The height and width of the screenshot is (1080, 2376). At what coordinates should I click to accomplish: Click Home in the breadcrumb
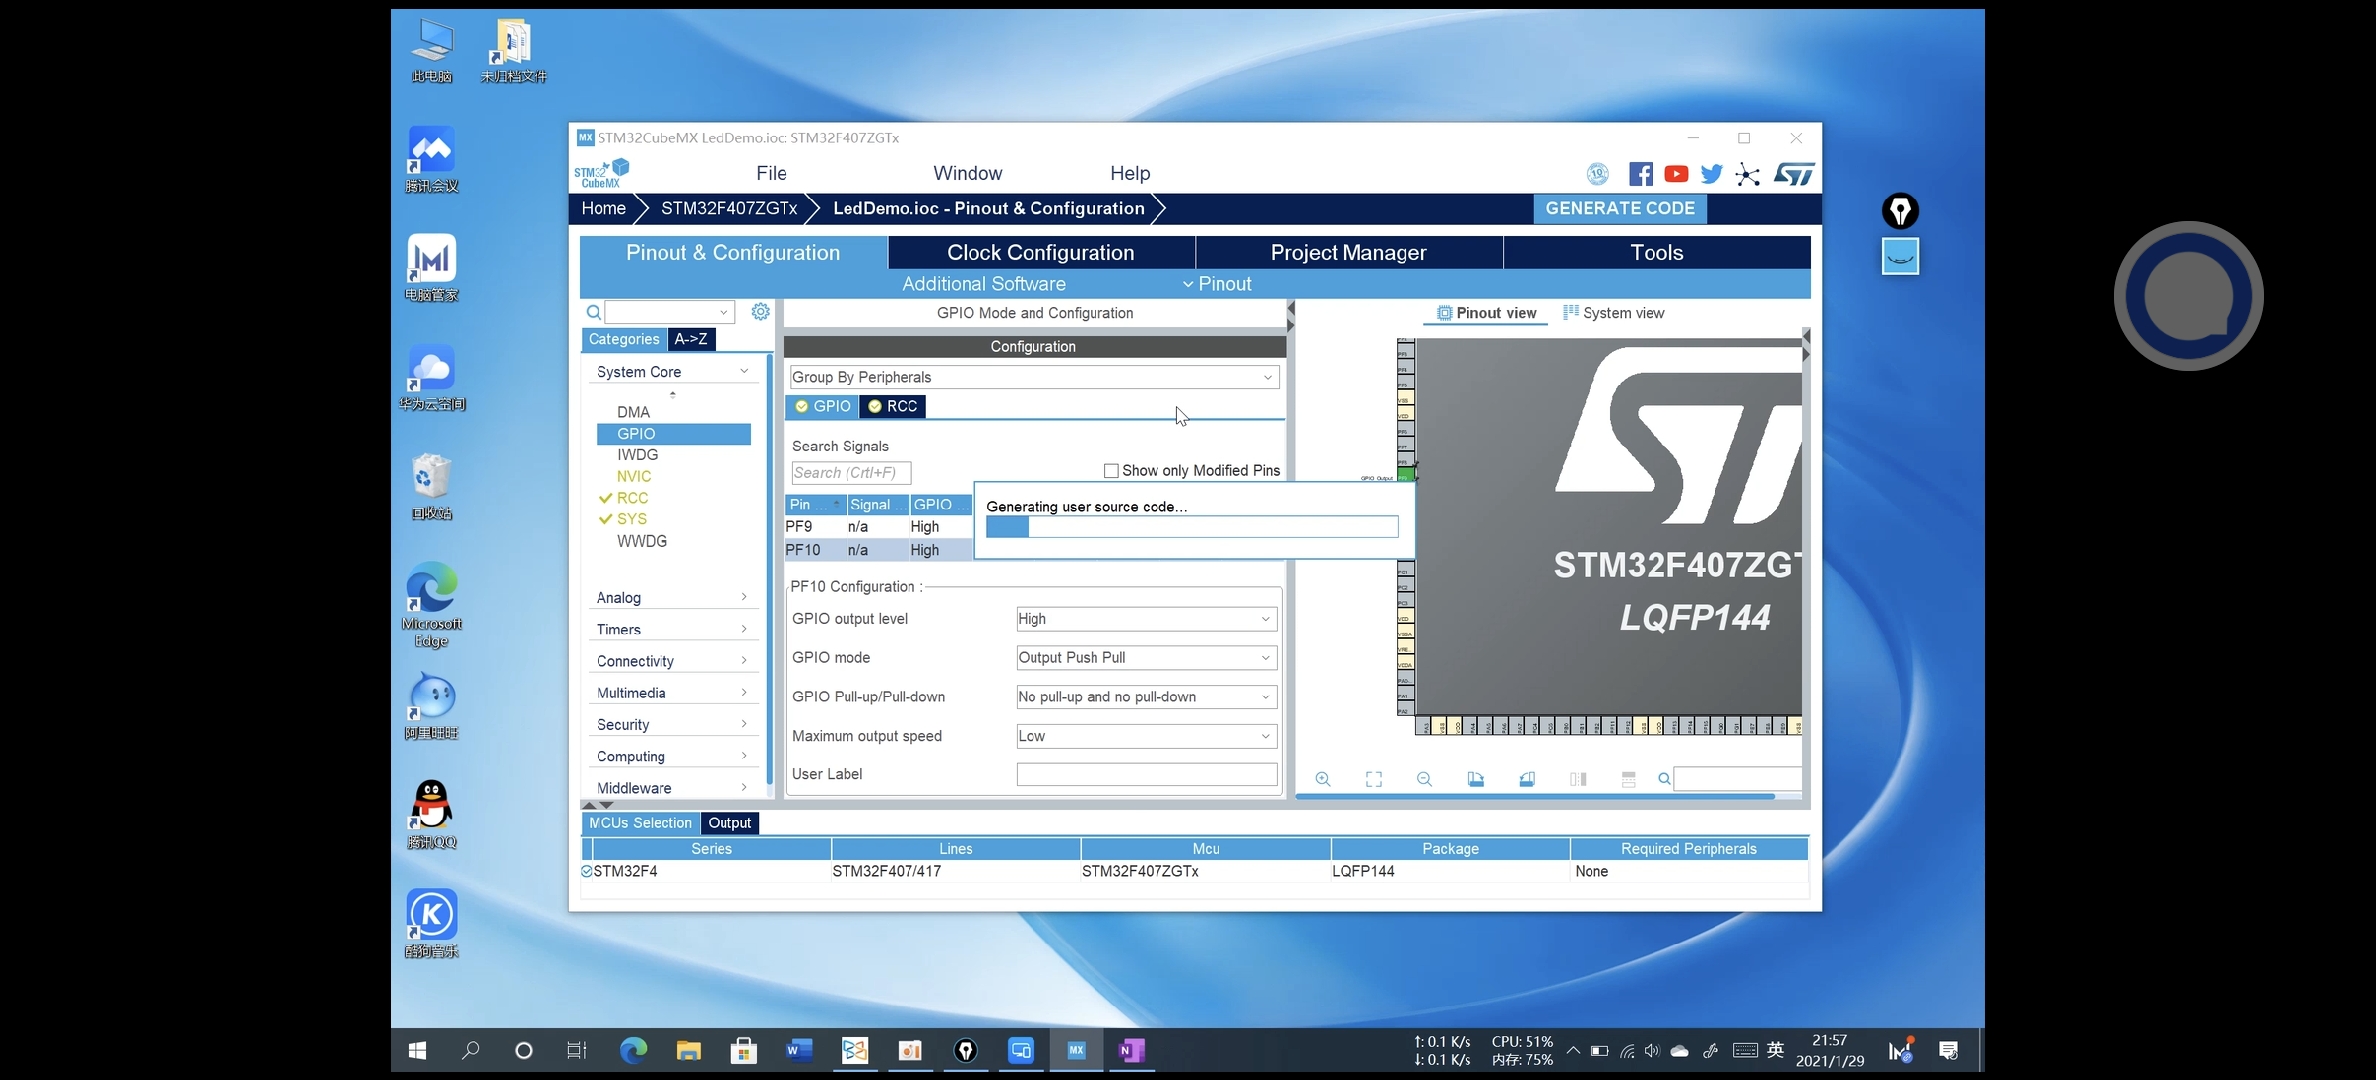tap(603, 208)
